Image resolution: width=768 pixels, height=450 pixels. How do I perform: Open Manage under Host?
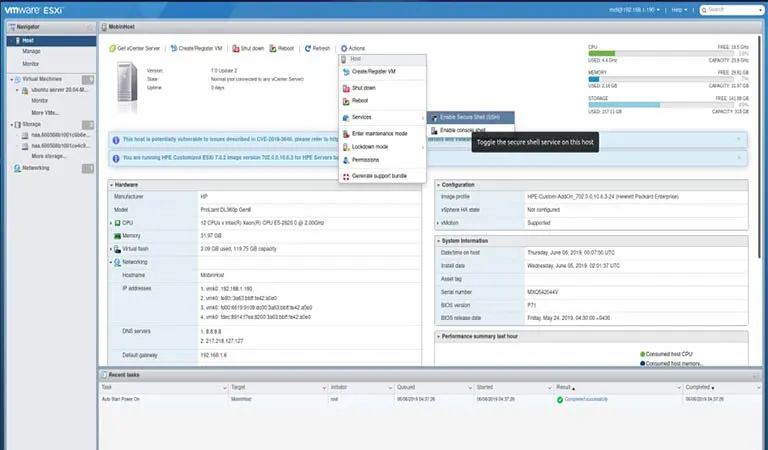click(x=31, y=51)
